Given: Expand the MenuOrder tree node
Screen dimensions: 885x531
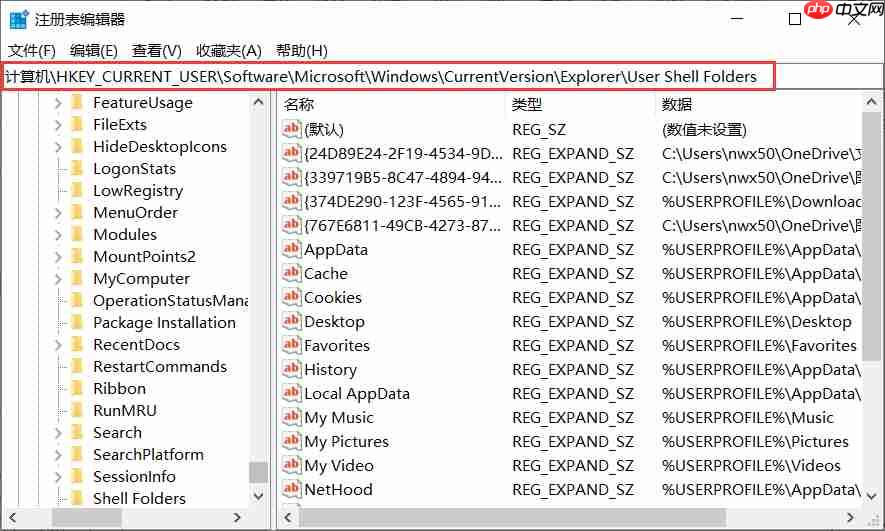Looking at the screenshot, I should 58,213.
